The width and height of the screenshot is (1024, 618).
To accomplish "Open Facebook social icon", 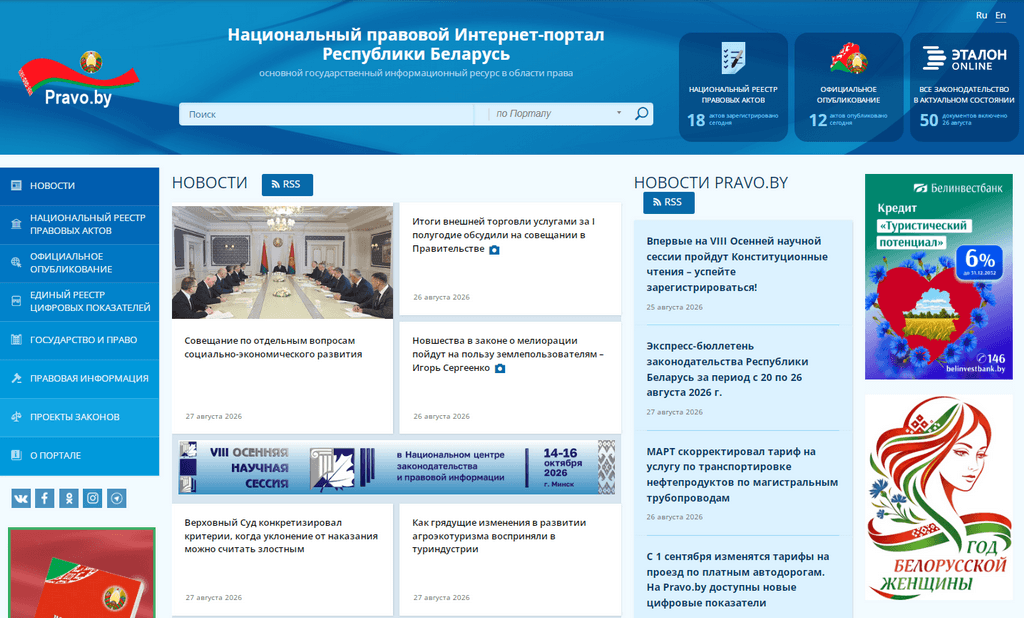I will click(x=44, y=498).
